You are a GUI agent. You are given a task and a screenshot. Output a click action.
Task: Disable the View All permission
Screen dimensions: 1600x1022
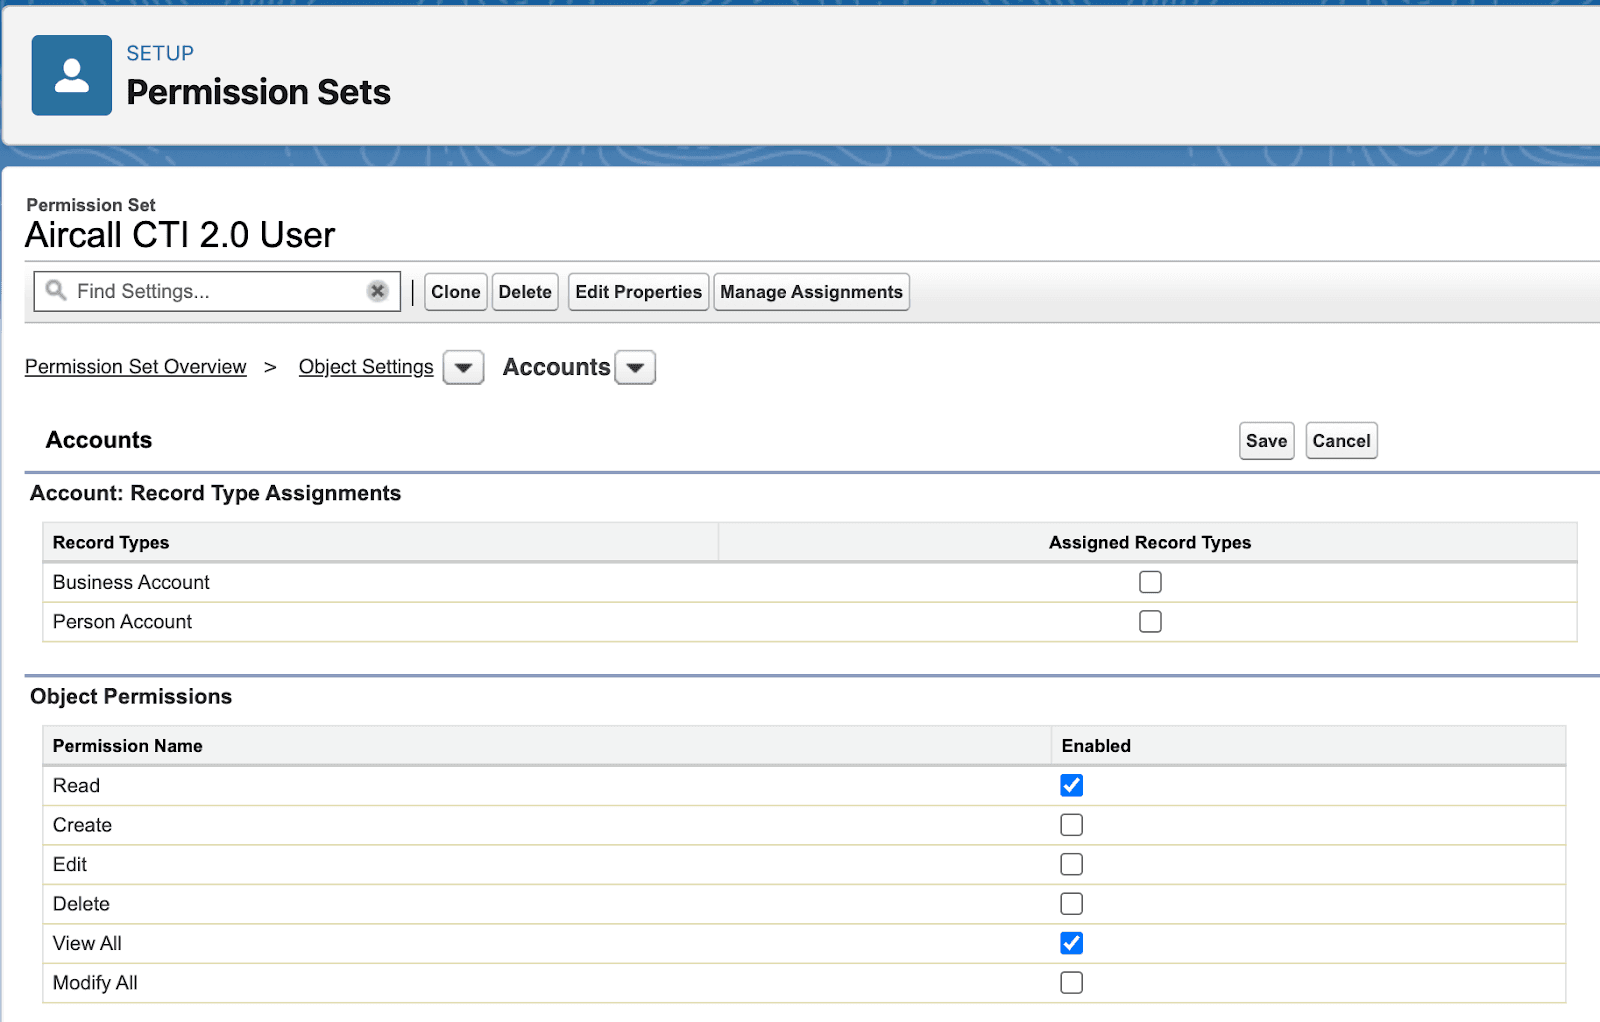click(1071, 943)
